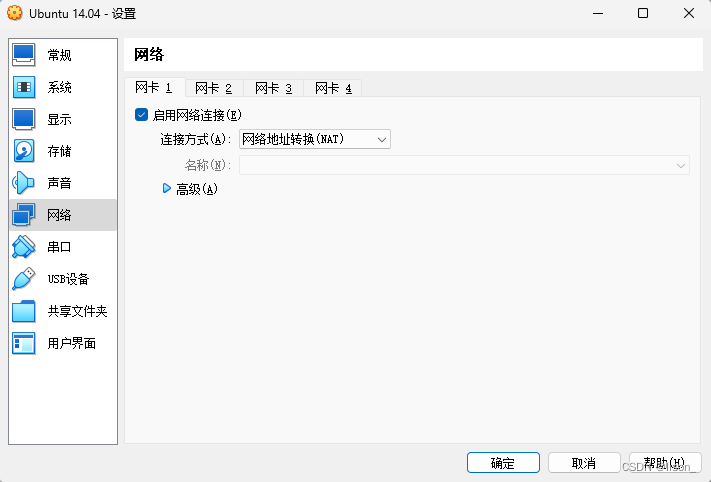
Task: Open the 连接方式 NAT dropdown
Action: point(315,139)
